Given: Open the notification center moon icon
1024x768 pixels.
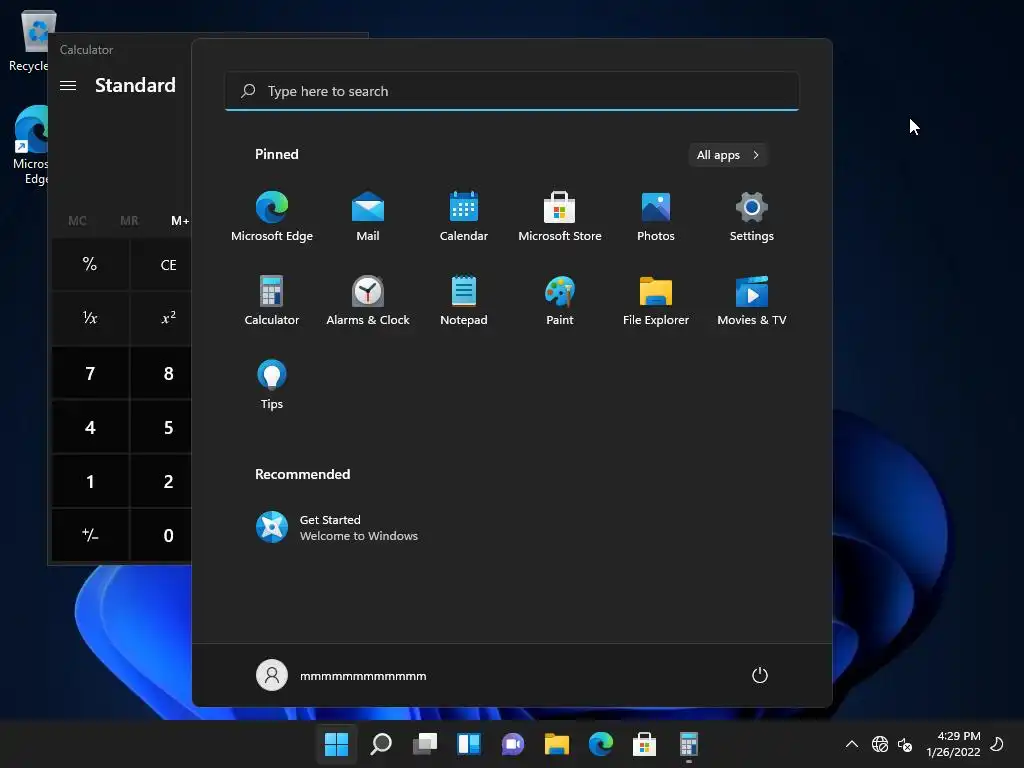Looking at the screenshot, I should [x=997, y=744].
